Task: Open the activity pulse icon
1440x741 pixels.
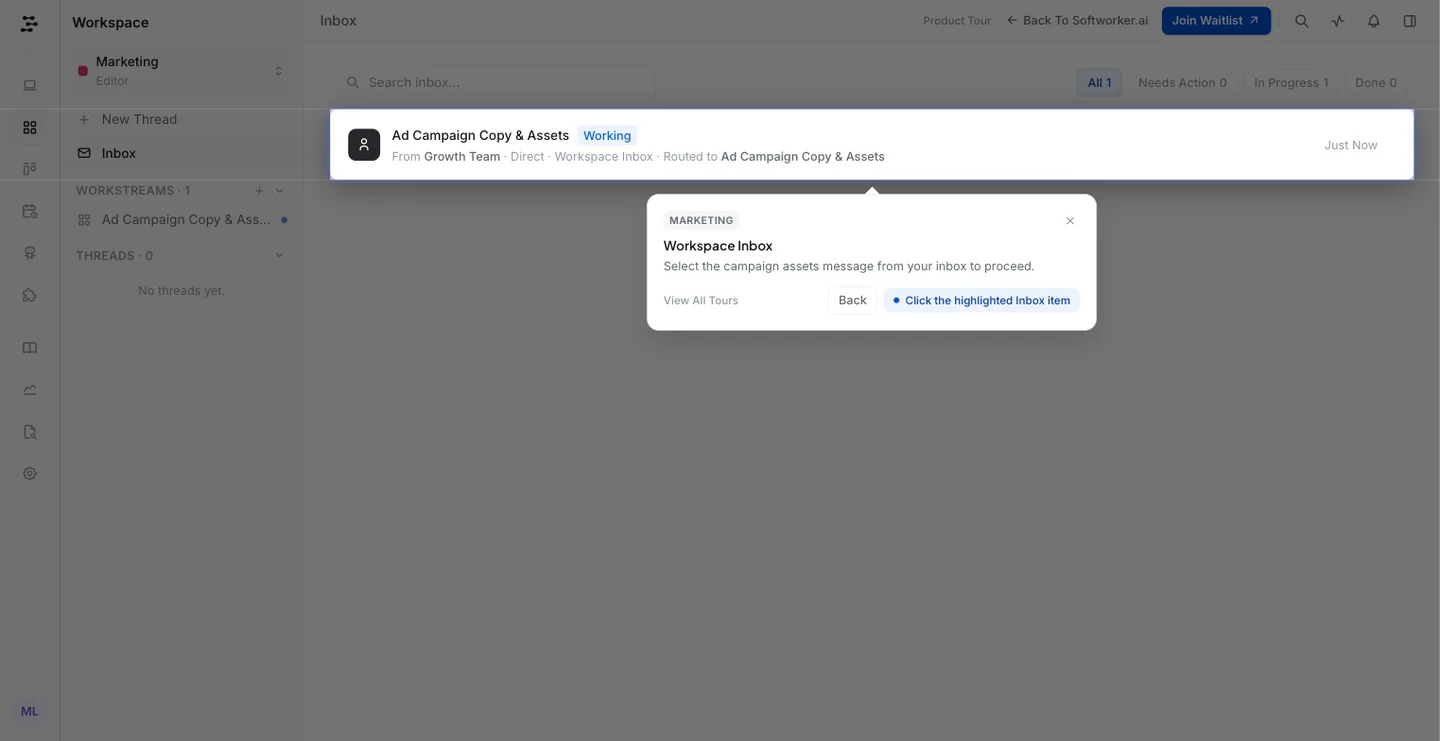Action: (x=1338, y=21)
